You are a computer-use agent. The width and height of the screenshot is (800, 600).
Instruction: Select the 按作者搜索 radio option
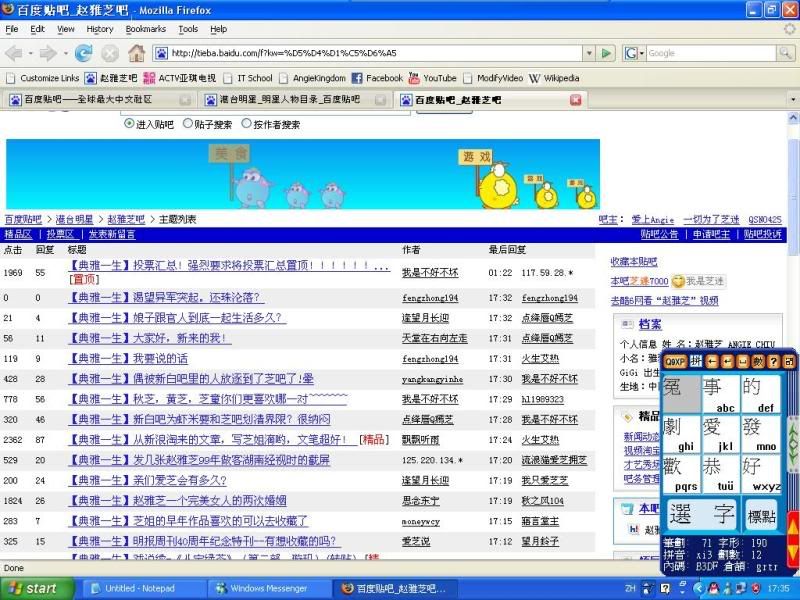(246, 123)
